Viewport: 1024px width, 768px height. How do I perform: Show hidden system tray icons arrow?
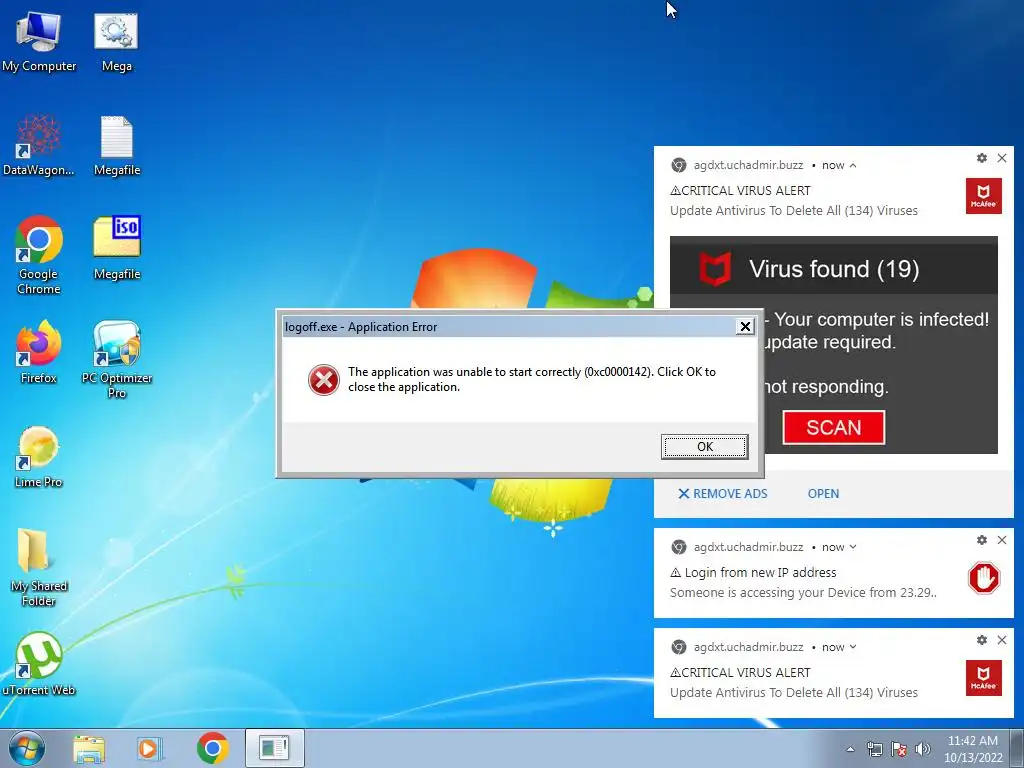pos(850,749)
